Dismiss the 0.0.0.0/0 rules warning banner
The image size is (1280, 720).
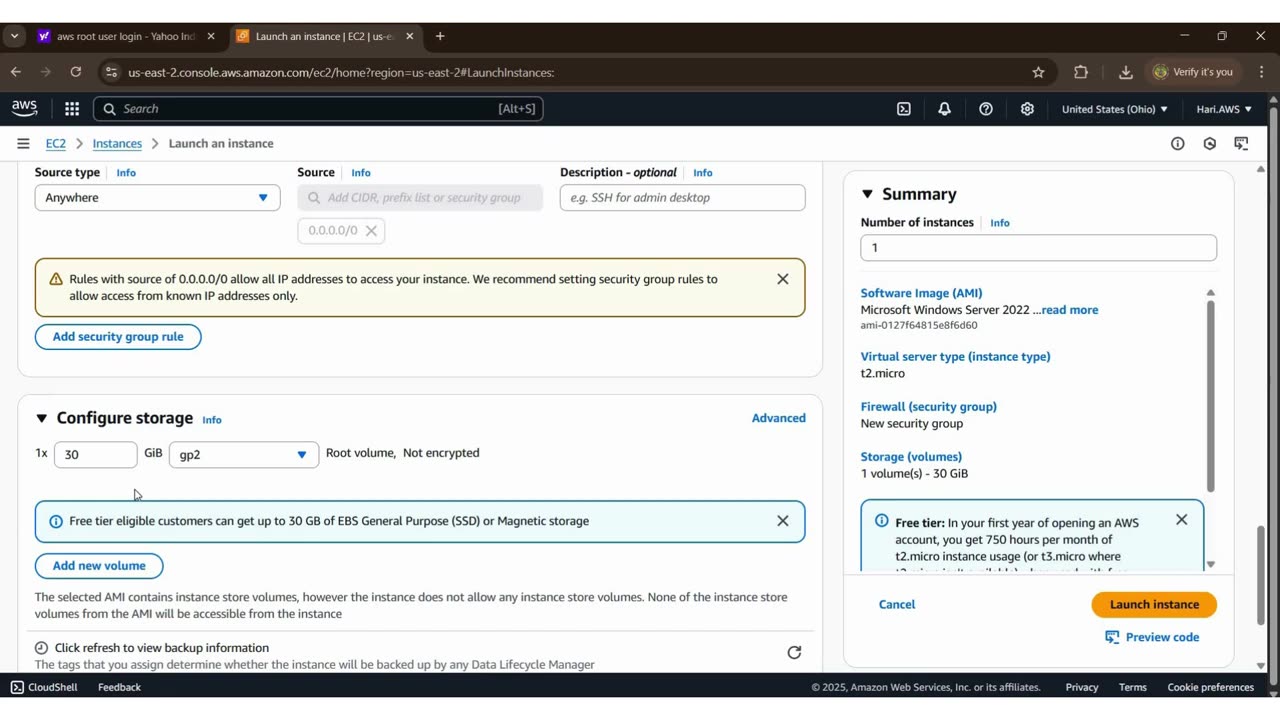(x=783, y=279)
